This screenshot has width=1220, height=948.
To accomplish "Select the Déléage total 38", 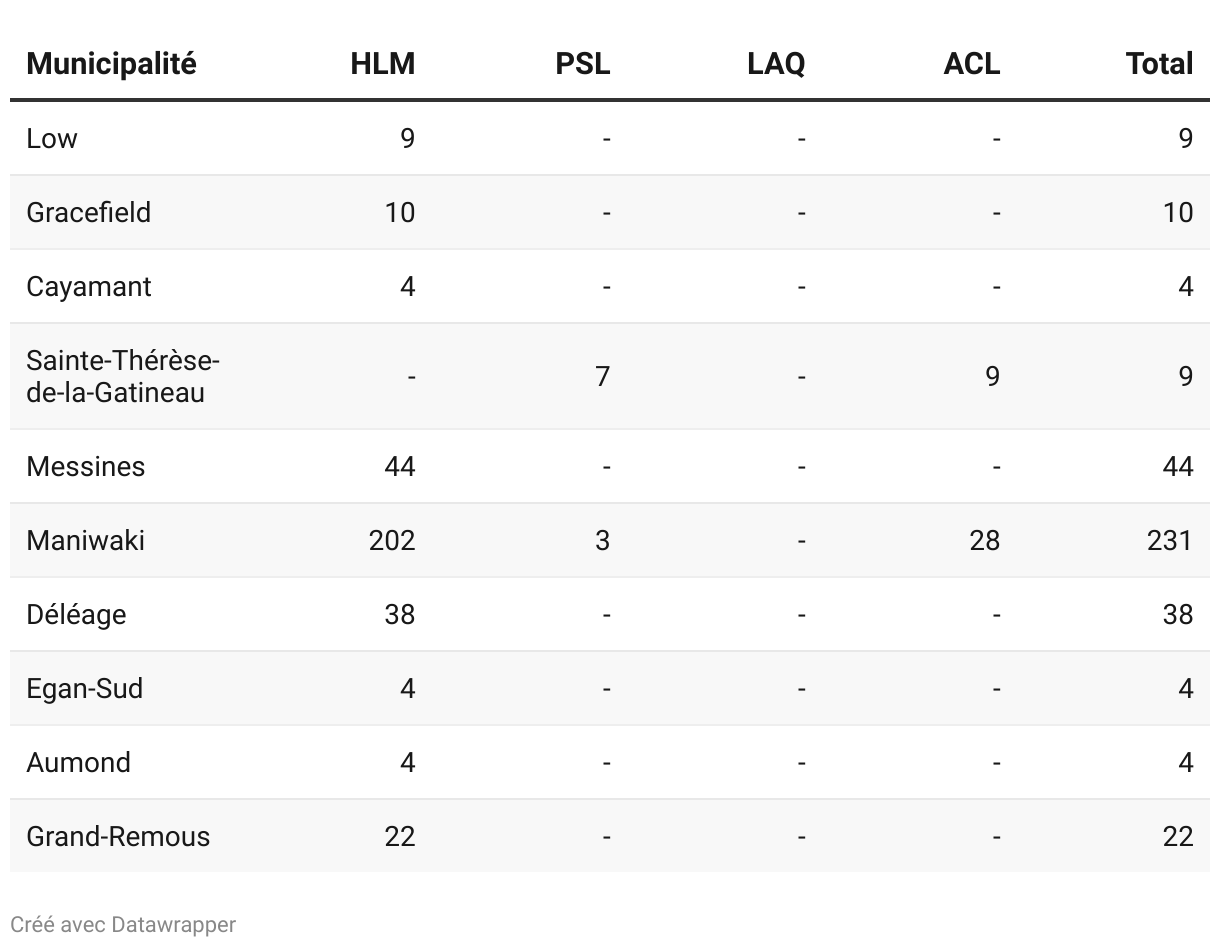I will coord(1178,614).
